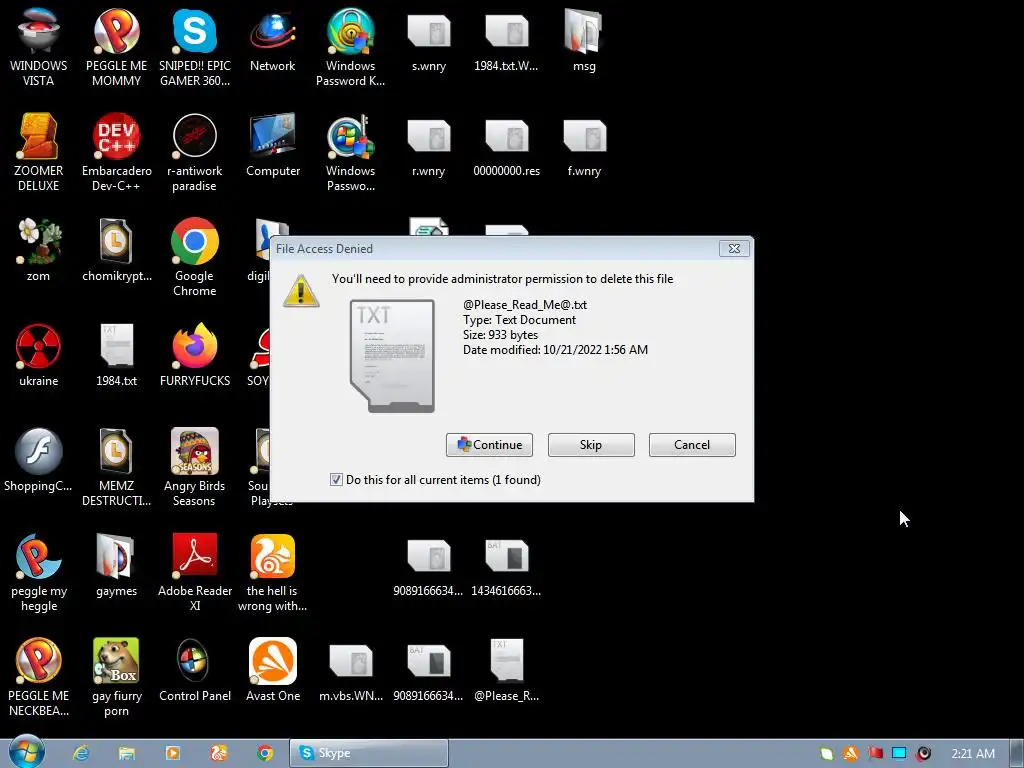Select Windows Password K... icon in top row
This screenshot has width=1024, height=768.
pyautogui.click(x=351, y=47)
